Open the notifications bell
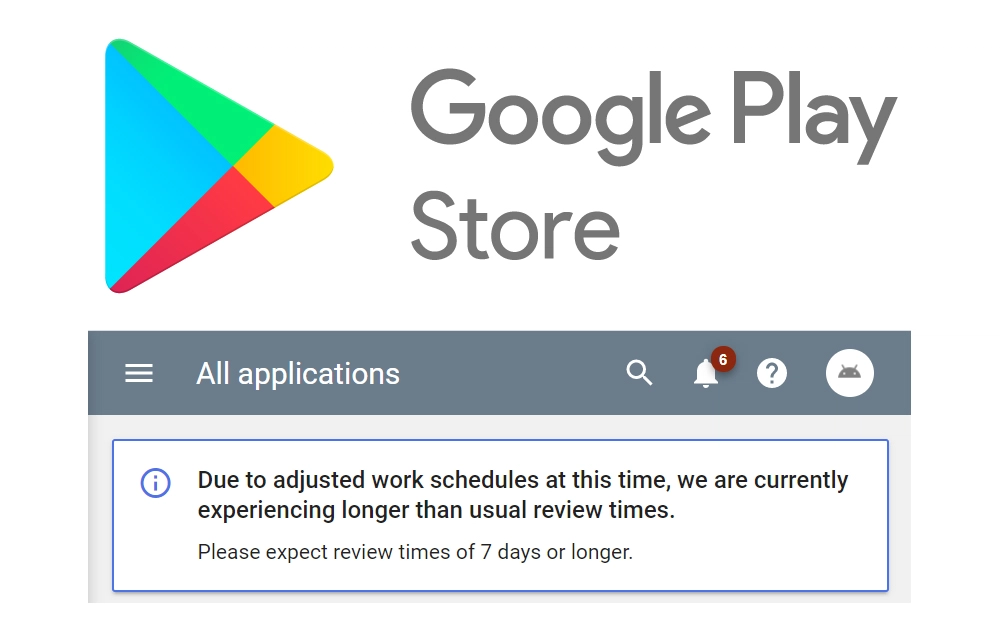Screen dimensions: 1000x640 pyautogui.click(x=705, y=375)
